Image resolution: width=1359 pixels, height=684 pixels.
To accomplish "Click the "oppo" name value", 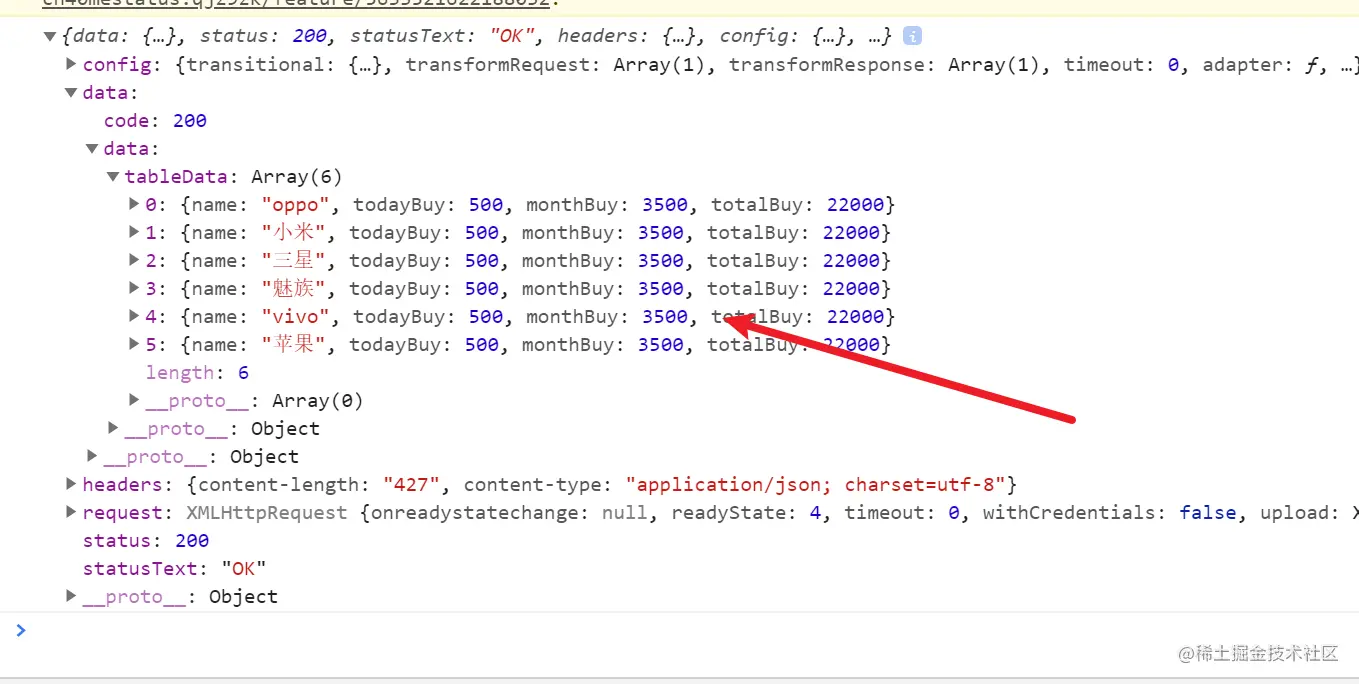I will (x=293, y=205).
